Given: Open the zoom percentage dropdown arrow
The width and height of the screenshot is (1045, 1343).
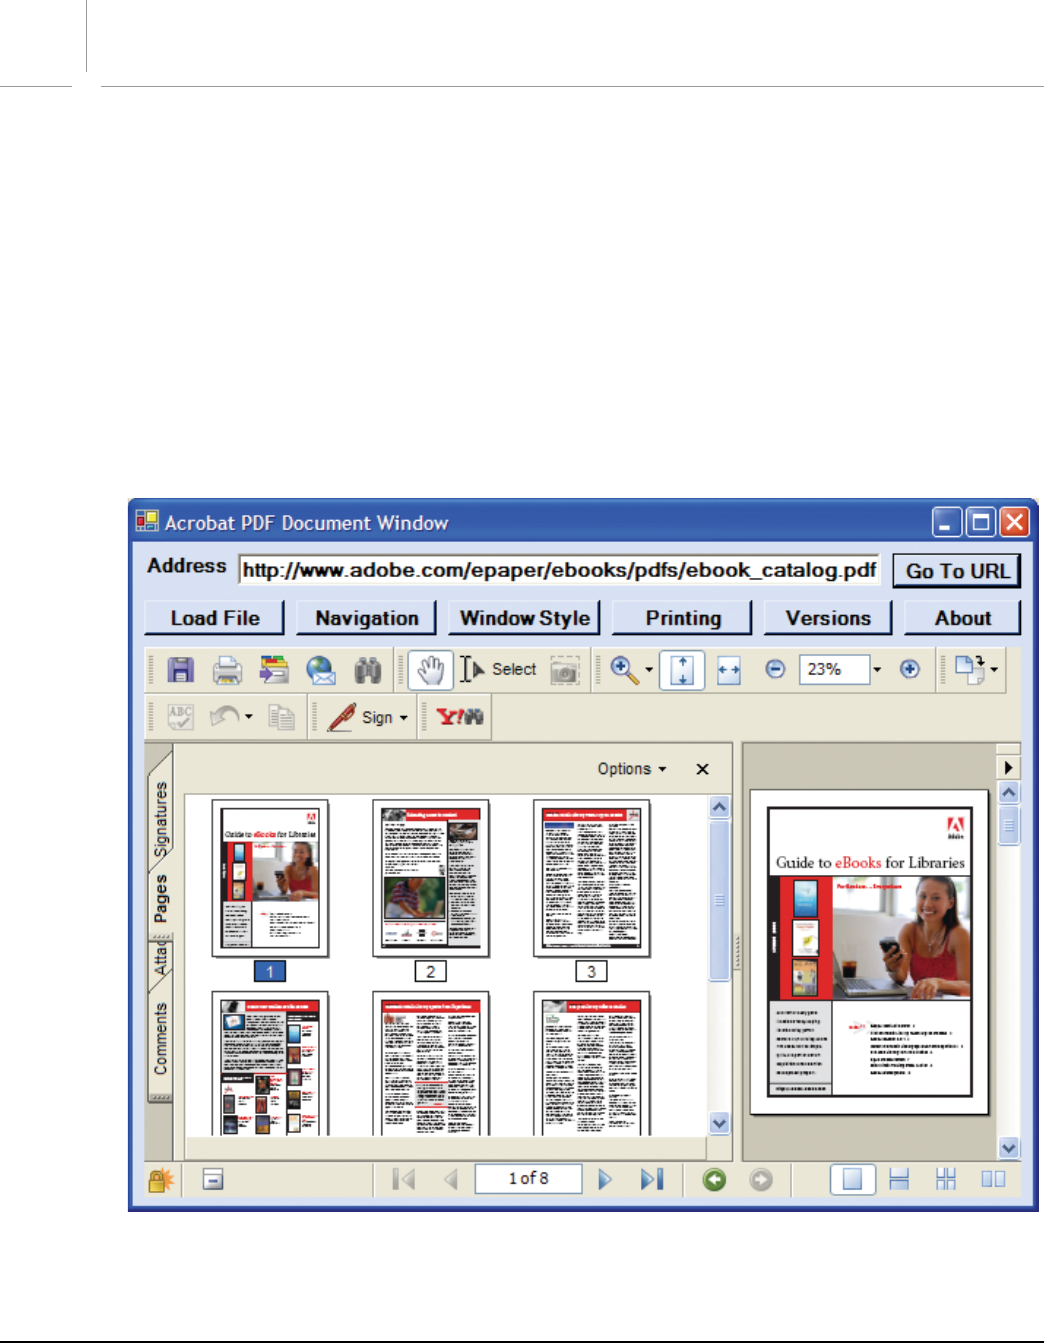Looking at the screenshot, I should point(877,670).
